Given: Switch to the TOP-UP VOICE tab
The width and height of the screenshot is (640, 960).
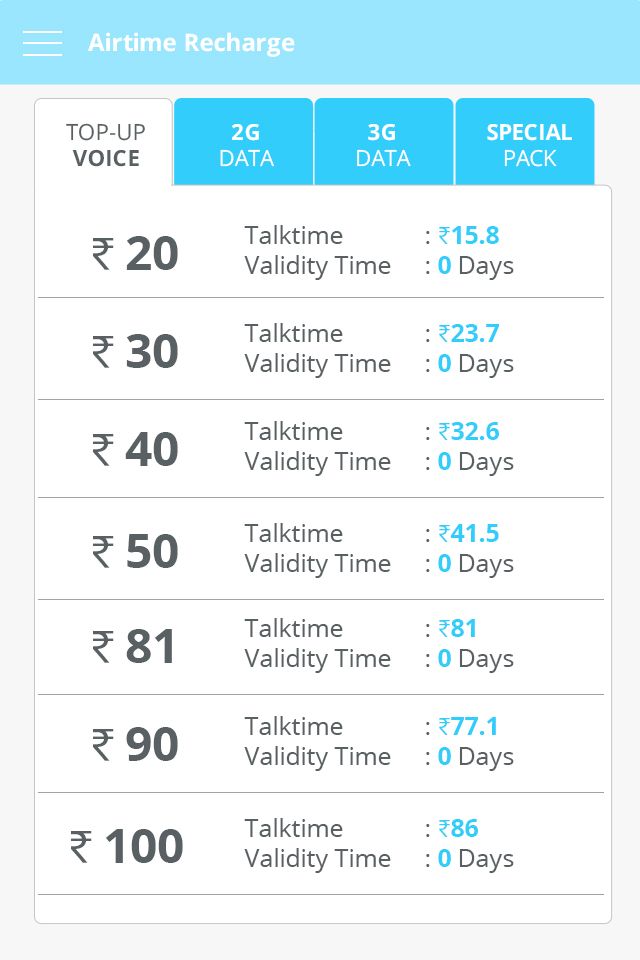Looking at the screenshot, I should click(x=104, y=142).
